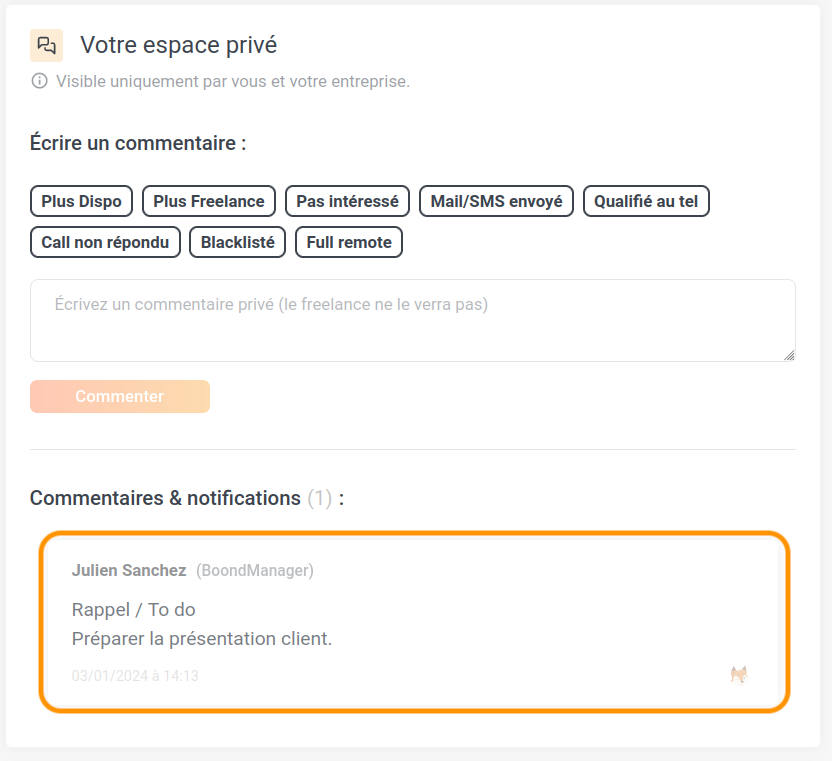The image size is (832, 761).
Task: Click the Commentaires & notifications heading
Action: [x=165, y=498]
